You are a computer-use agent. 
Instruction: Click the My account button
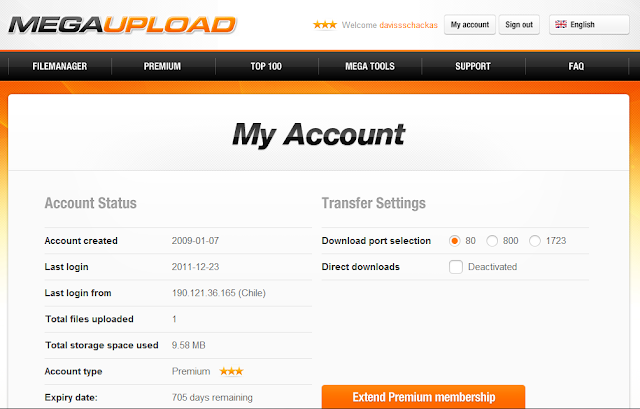click(x=470, y=24)
